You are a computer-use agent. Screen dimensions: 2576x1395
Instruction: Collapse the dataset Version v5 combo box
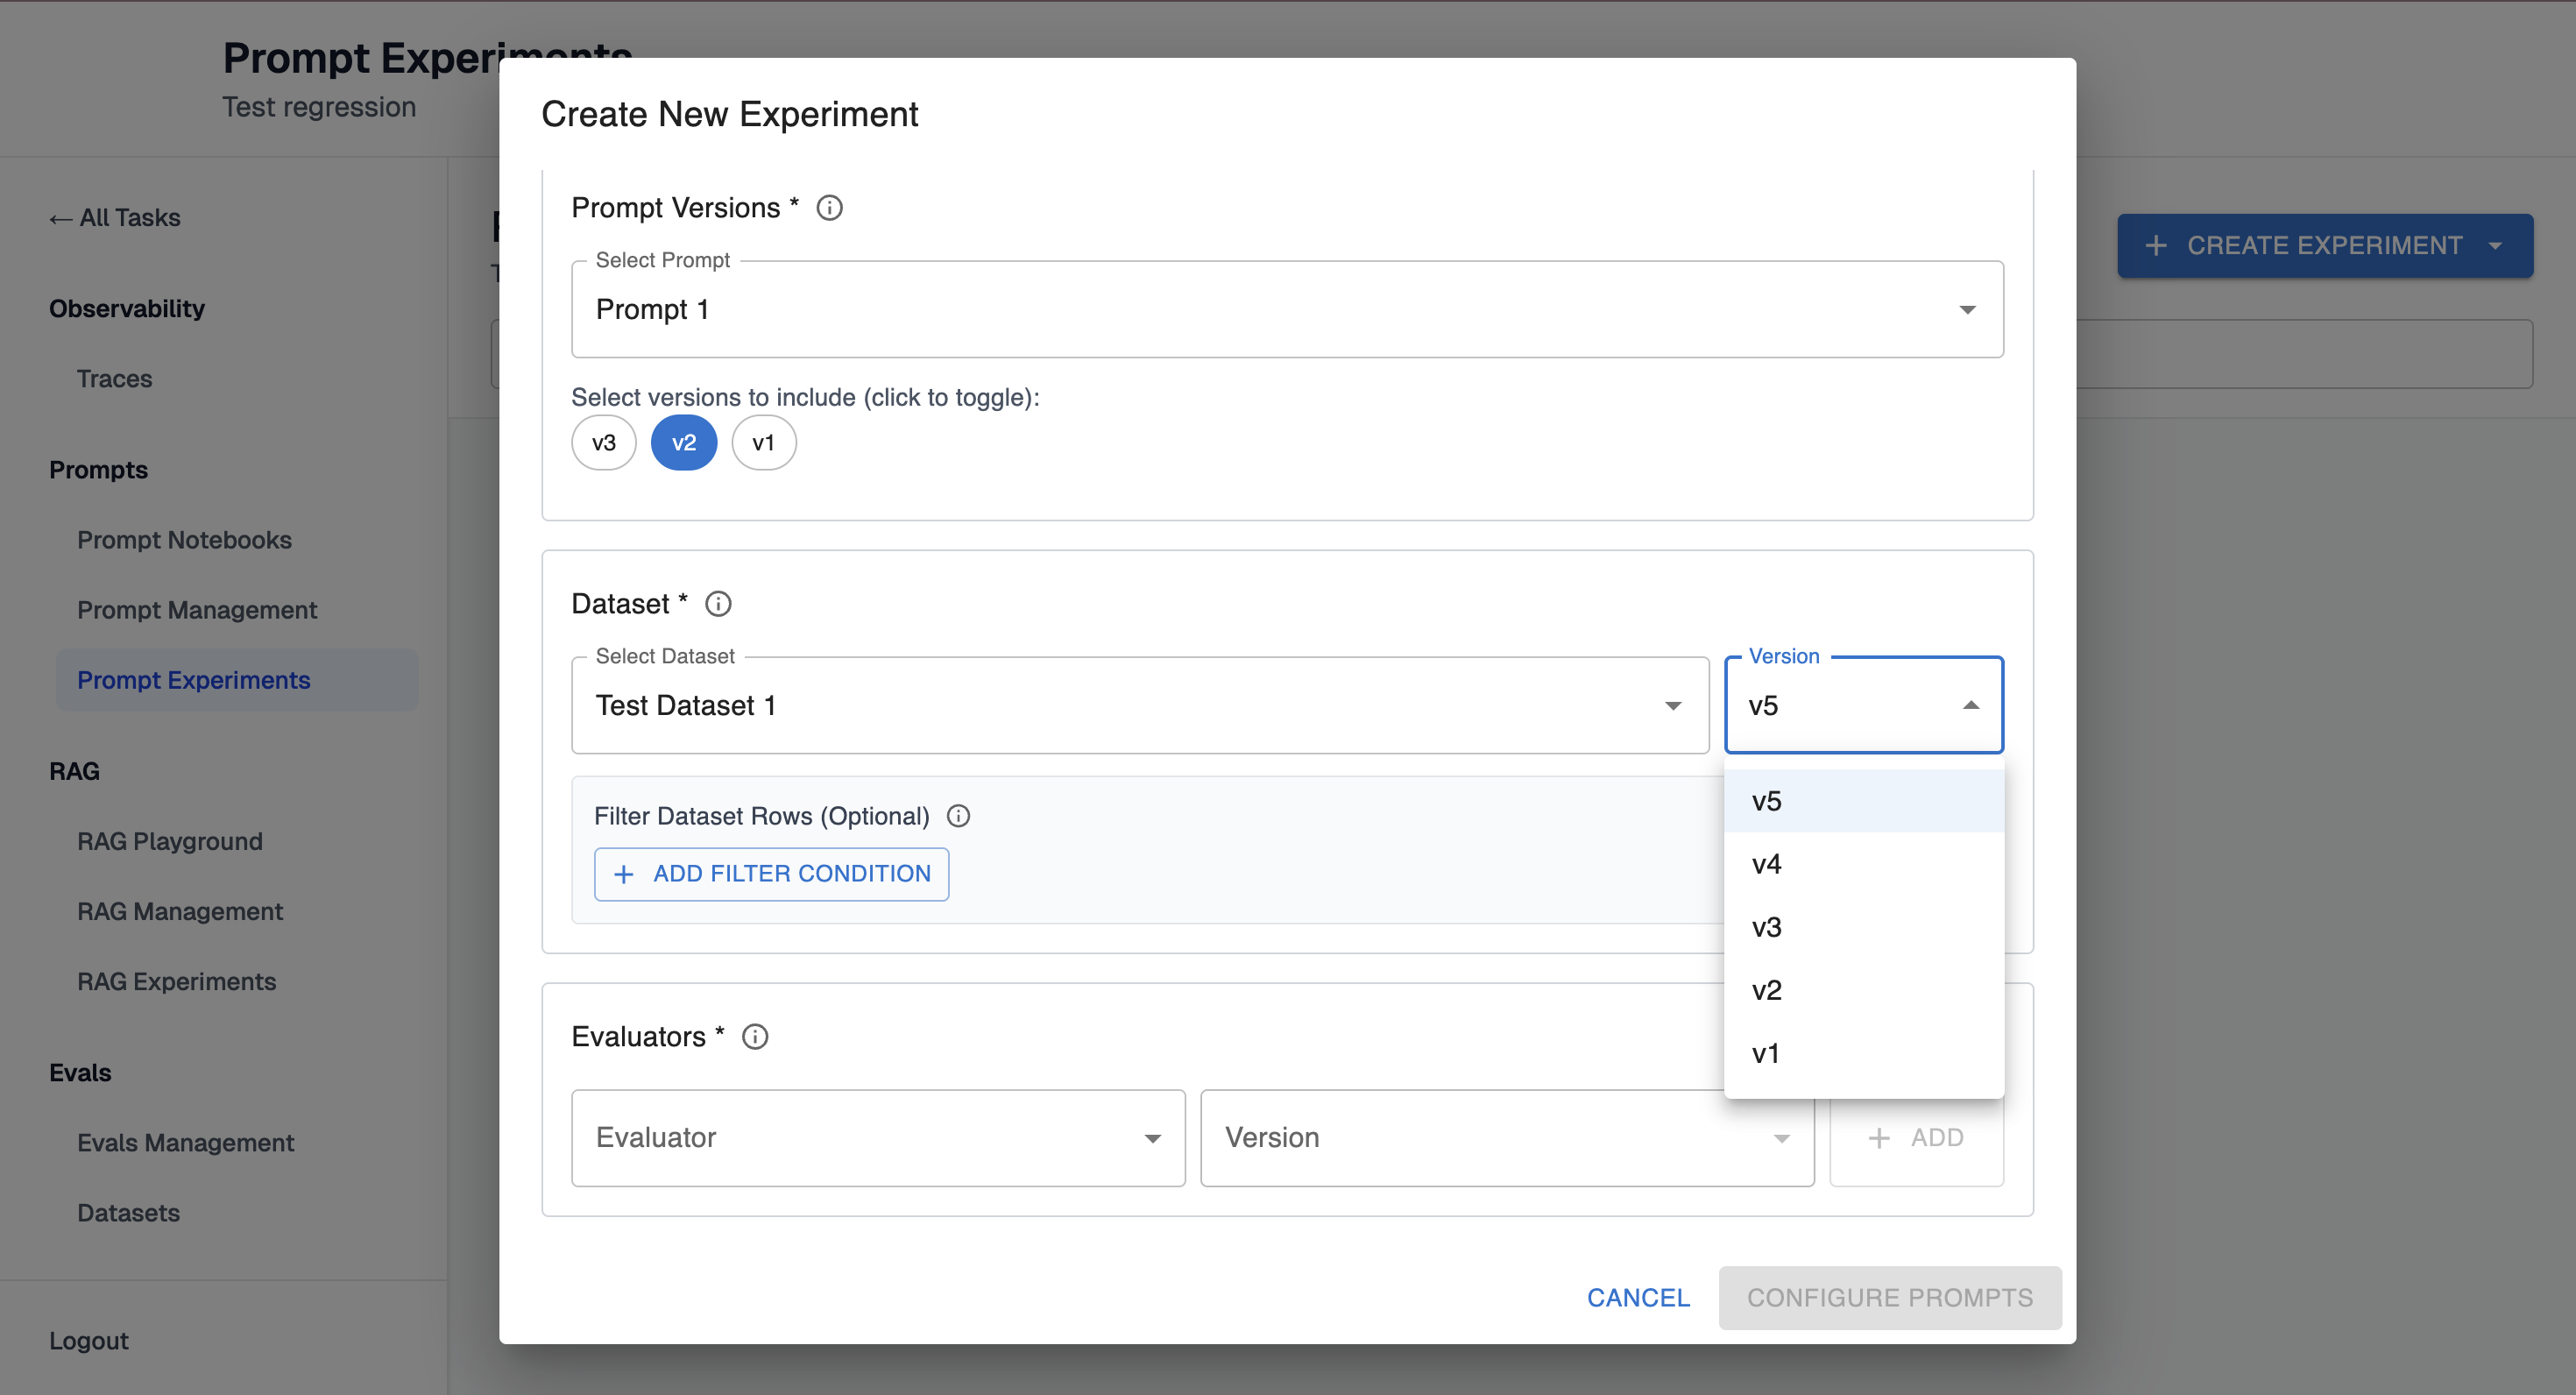pos(1969,706)
